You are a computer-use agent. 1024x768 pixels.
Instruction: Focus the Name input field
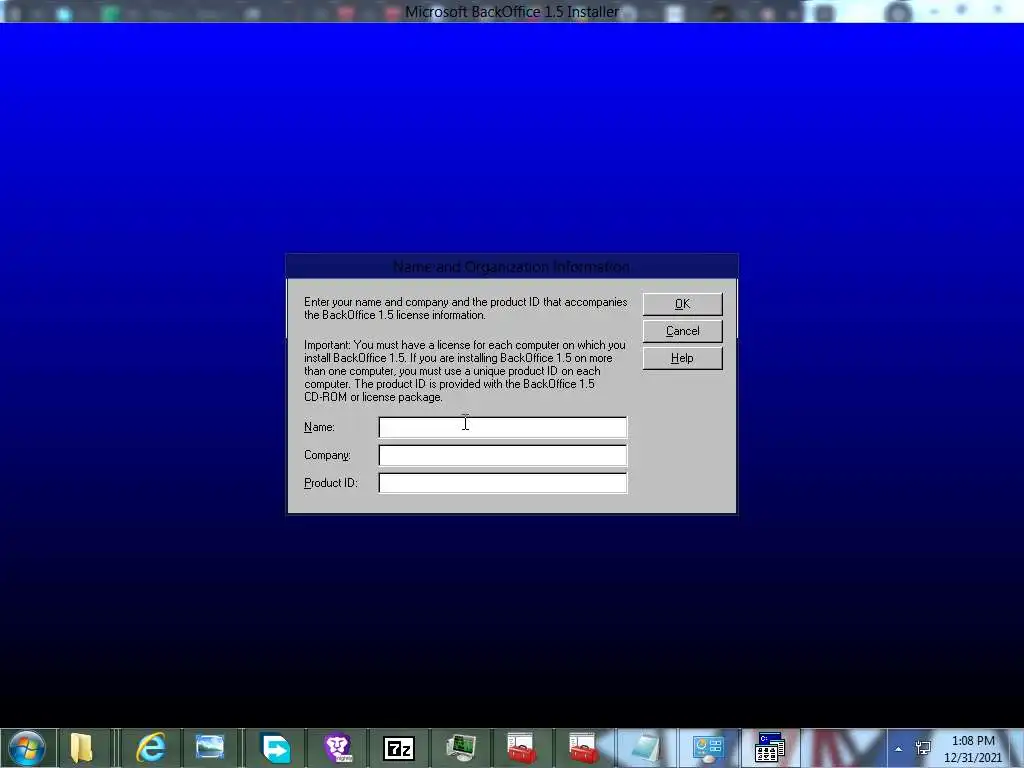click(x=503, y=427)
